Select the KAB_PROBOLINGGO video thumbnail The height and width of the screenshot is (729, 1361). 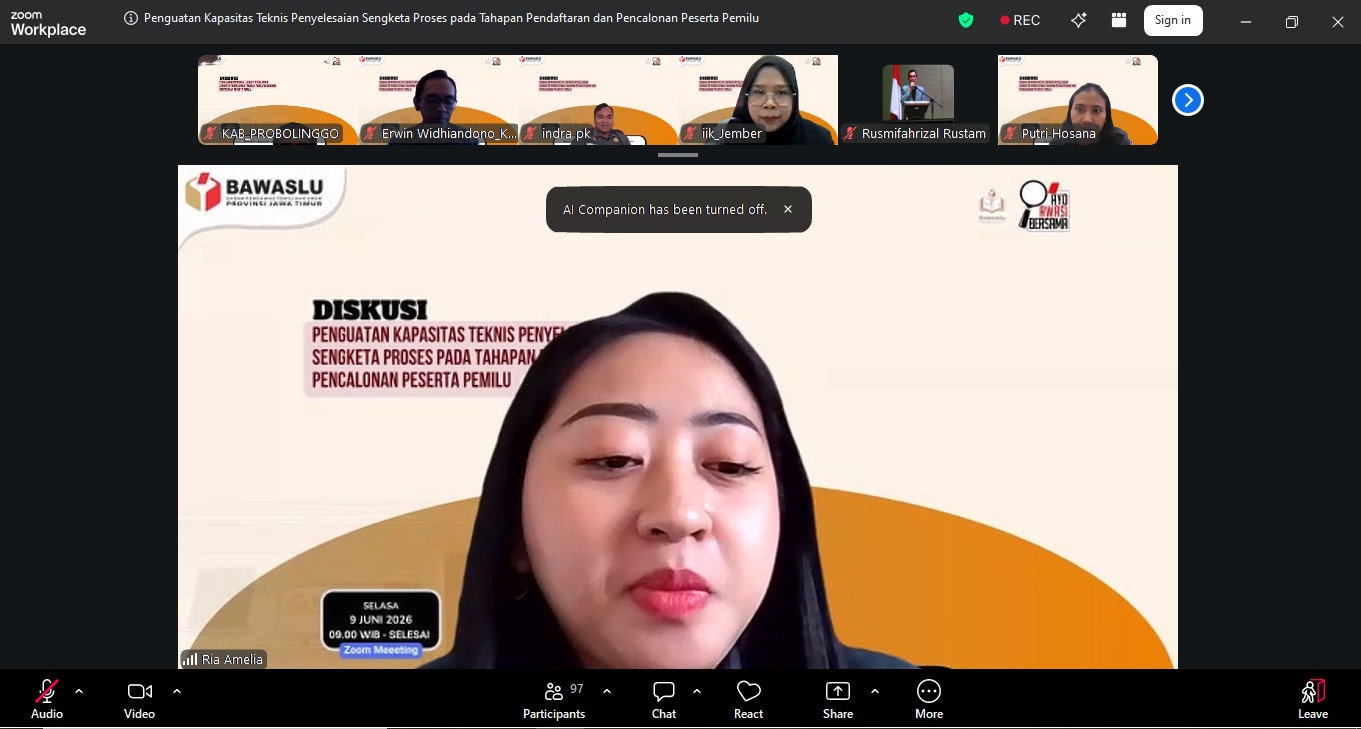[x=278, y=100]
